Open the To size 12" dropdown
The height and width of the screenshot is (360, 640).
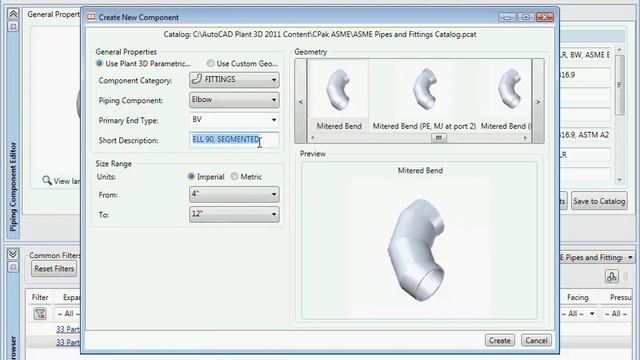(234, 214)
